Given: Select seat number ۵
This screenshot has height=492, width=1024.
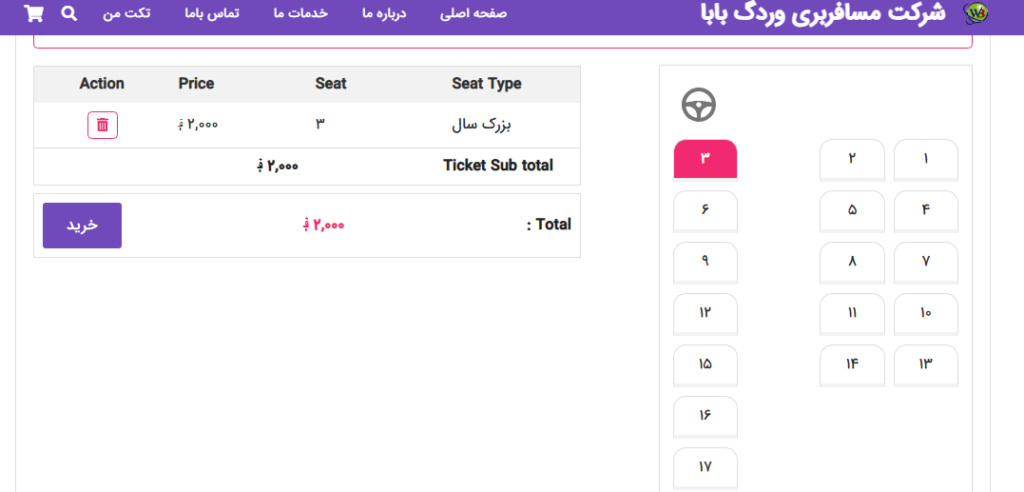Looking at the screenshot, I should 852,210.
